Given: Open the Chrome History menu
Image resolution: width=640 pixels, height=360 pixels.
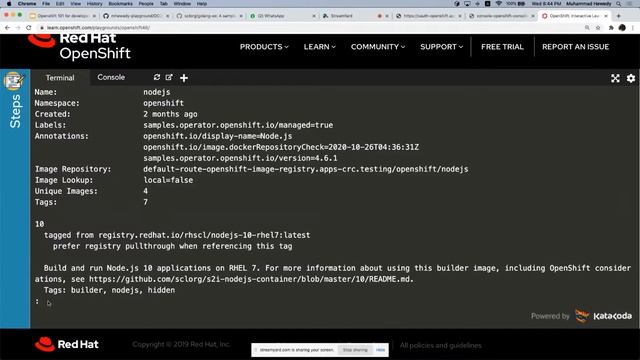Looking at the screenshot, I should [94, 4].
